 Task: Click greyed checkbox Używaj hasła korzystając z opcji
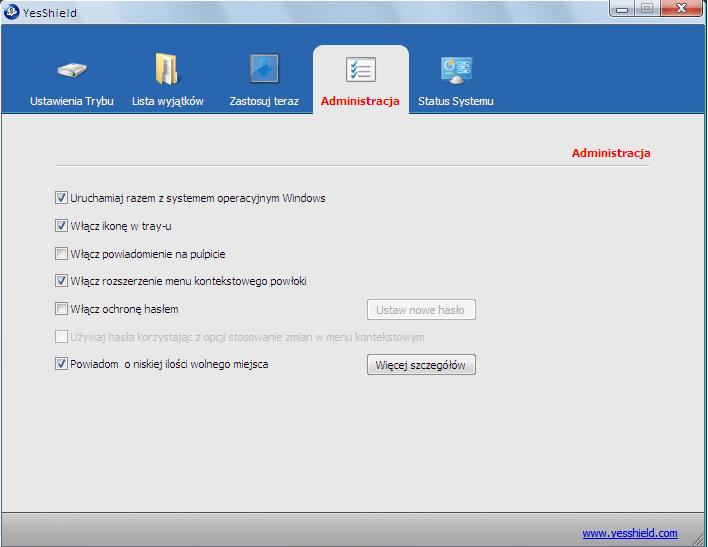click(61, 337)
